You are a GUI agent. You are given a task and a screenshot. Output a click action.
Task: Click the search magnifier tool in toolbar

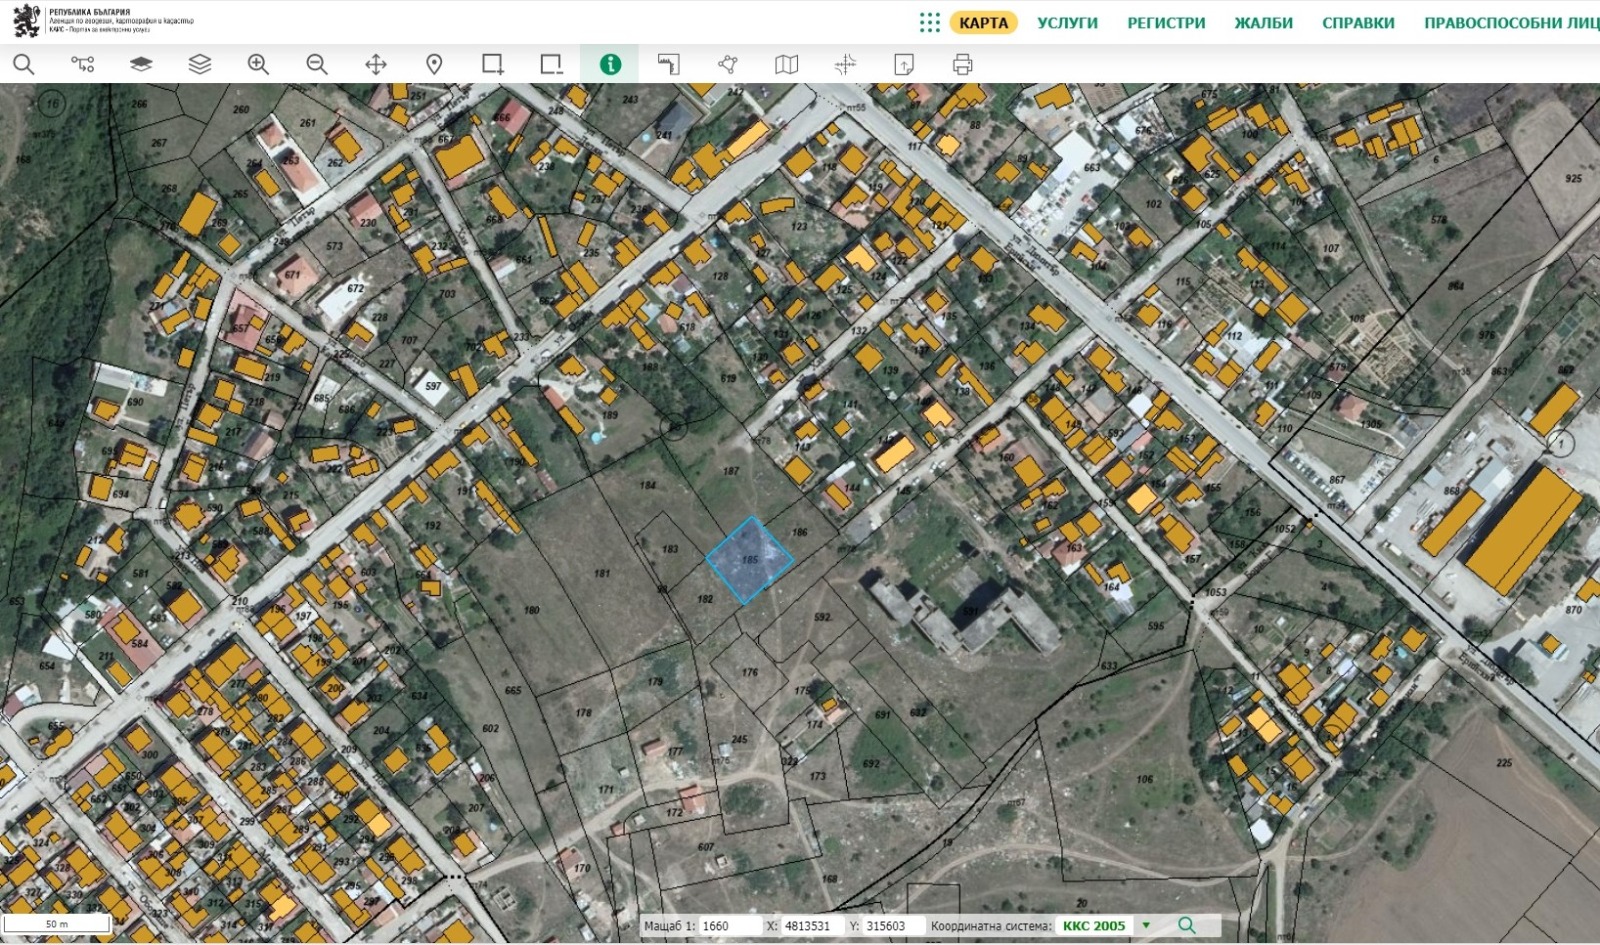pos(24,65)
